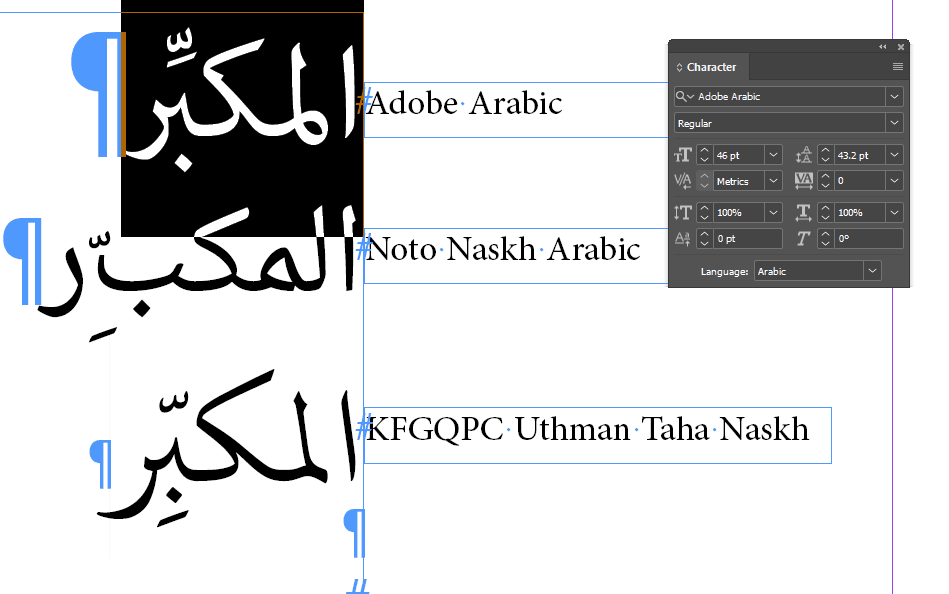Click the 43.2 pt leading field
949x594 pixels.
[x=859, y=155]
